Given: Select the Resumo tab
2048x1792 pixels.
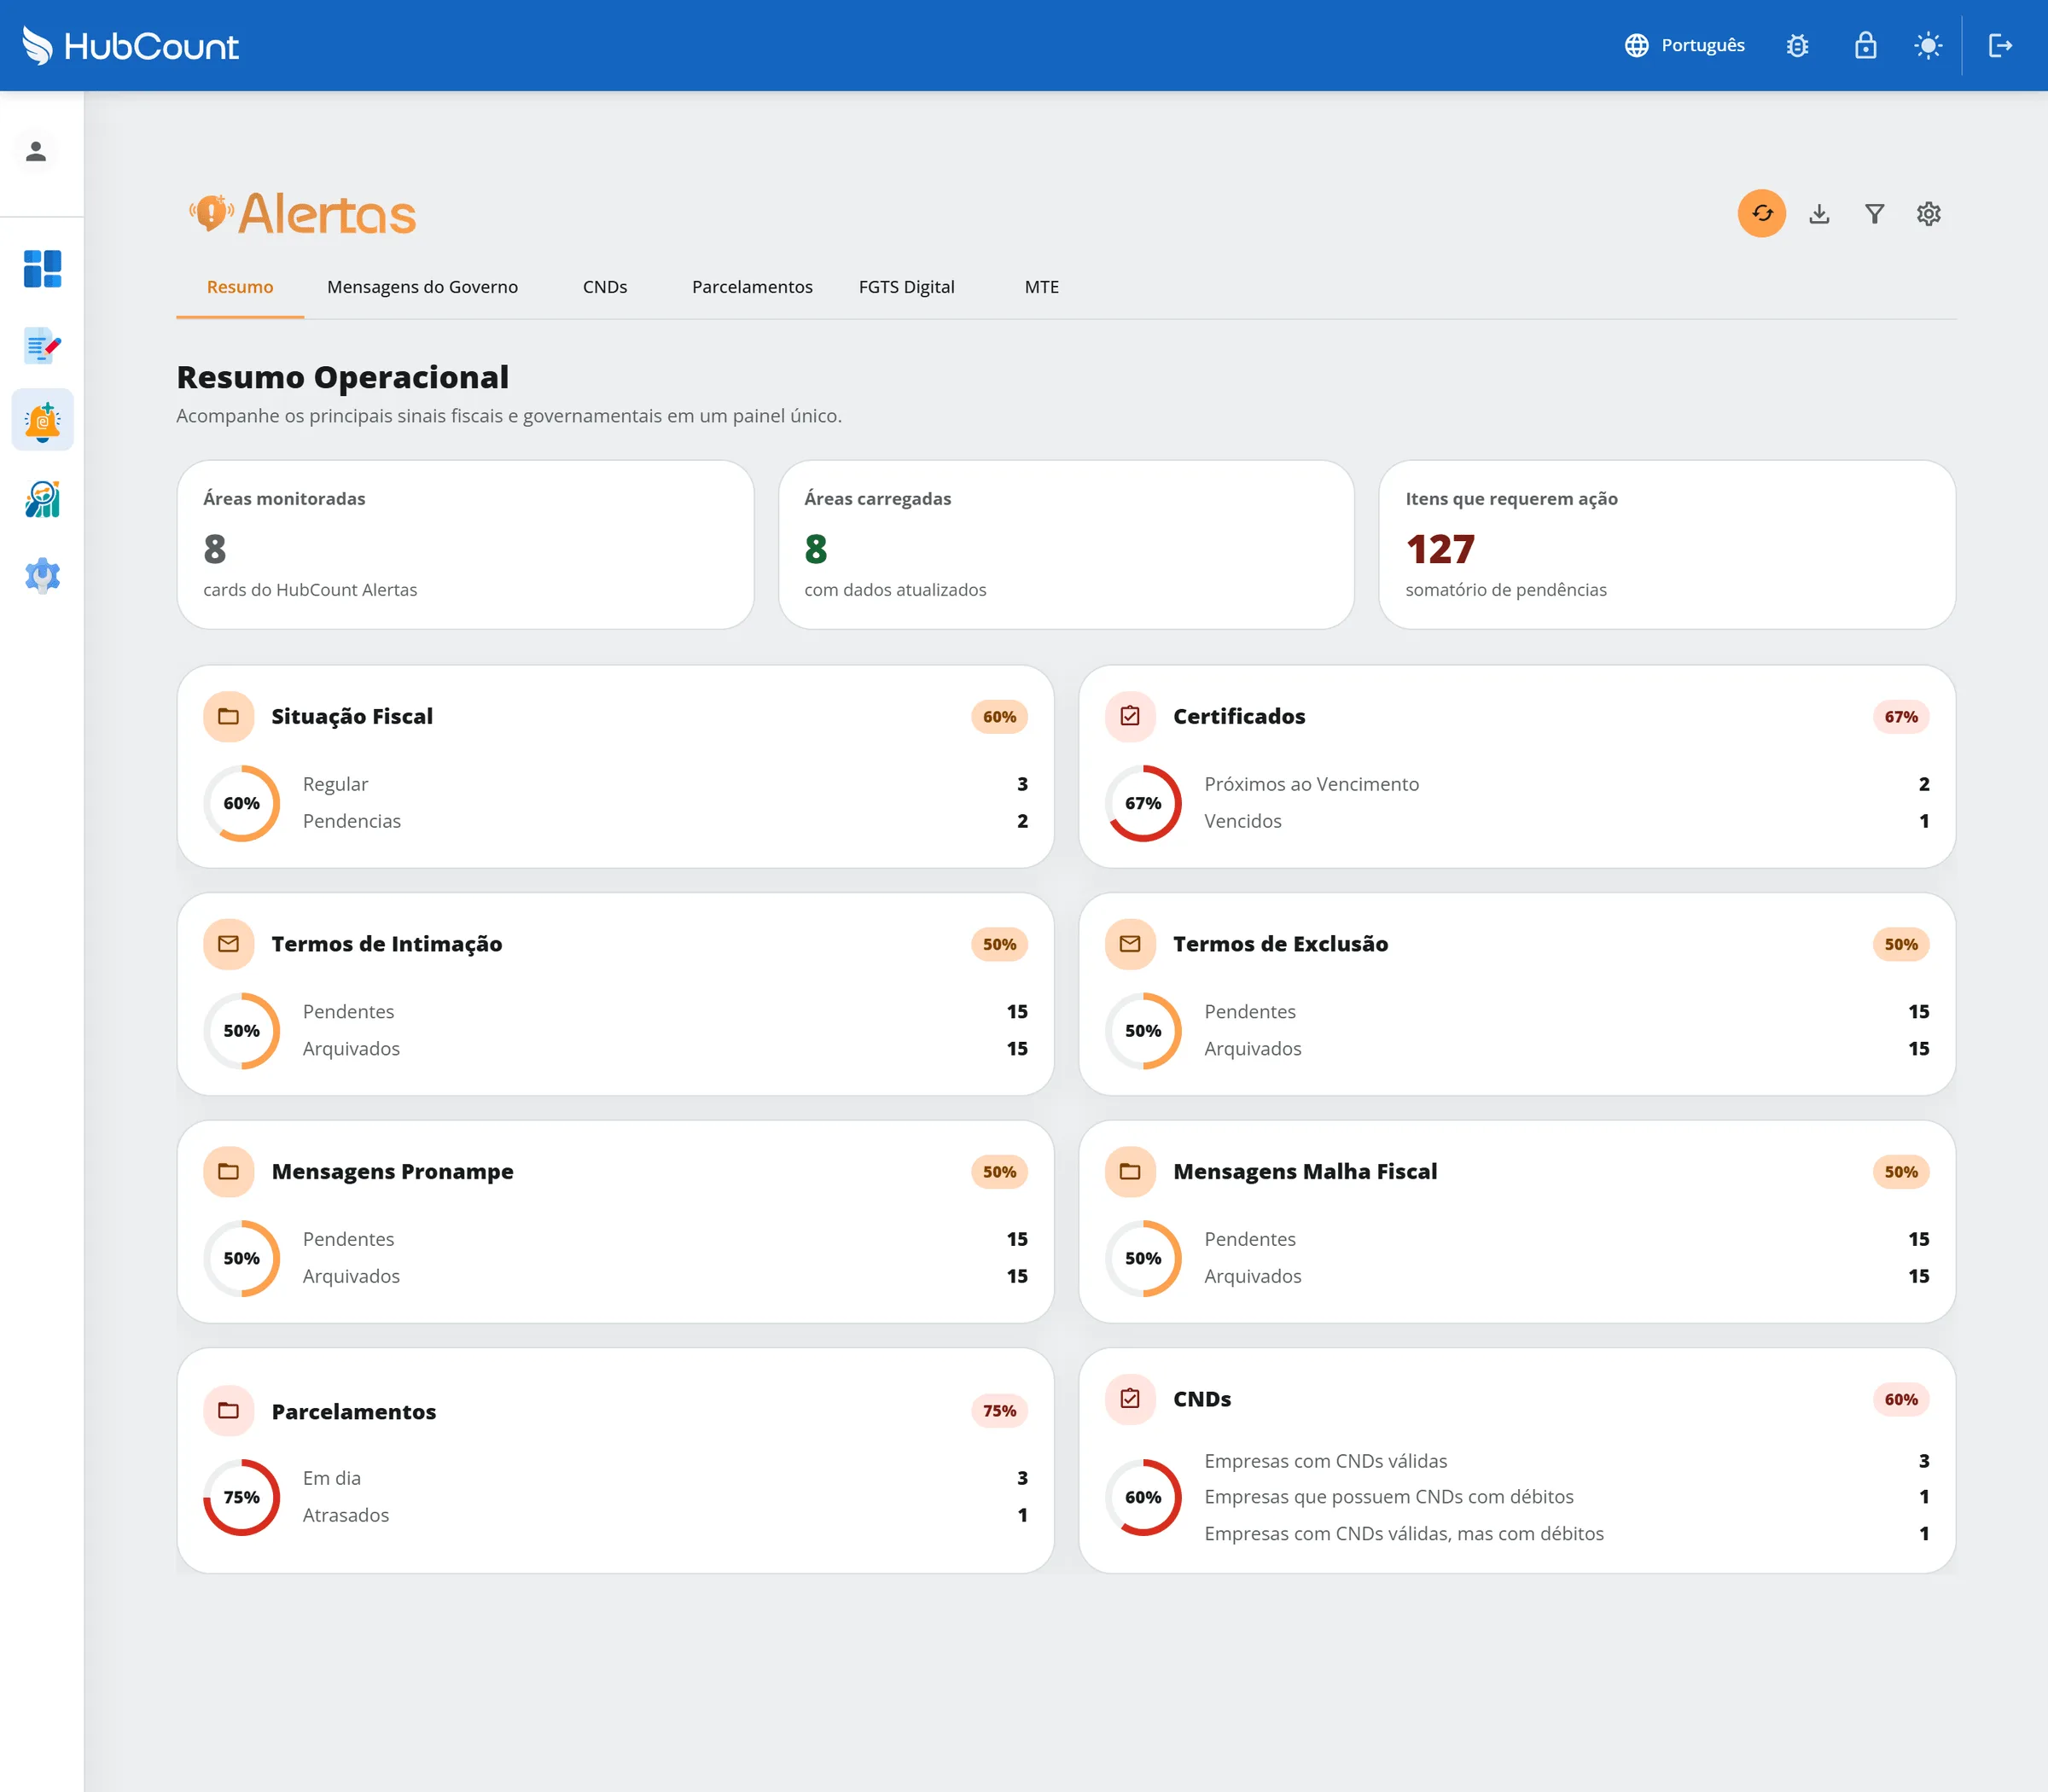Looking at the screenshot, I should pyautogui.click(x=240, y=287).
